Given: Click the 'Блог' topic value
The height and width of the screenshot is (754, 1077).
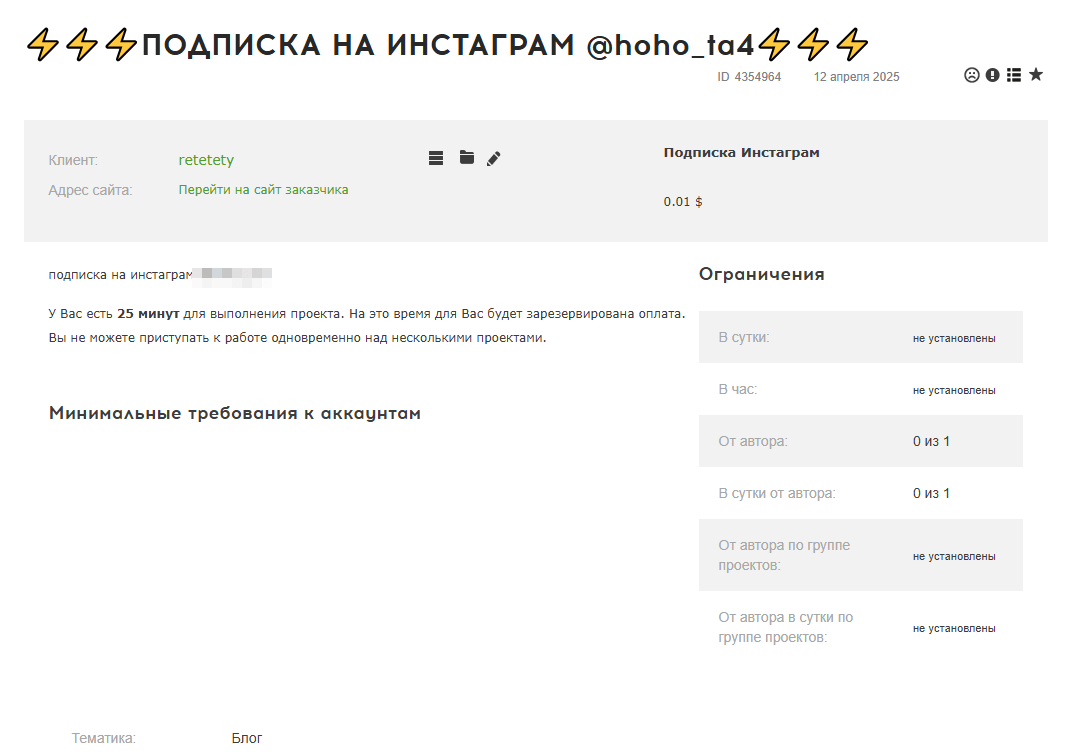Looking at the screenshot, I should point(247,738).
